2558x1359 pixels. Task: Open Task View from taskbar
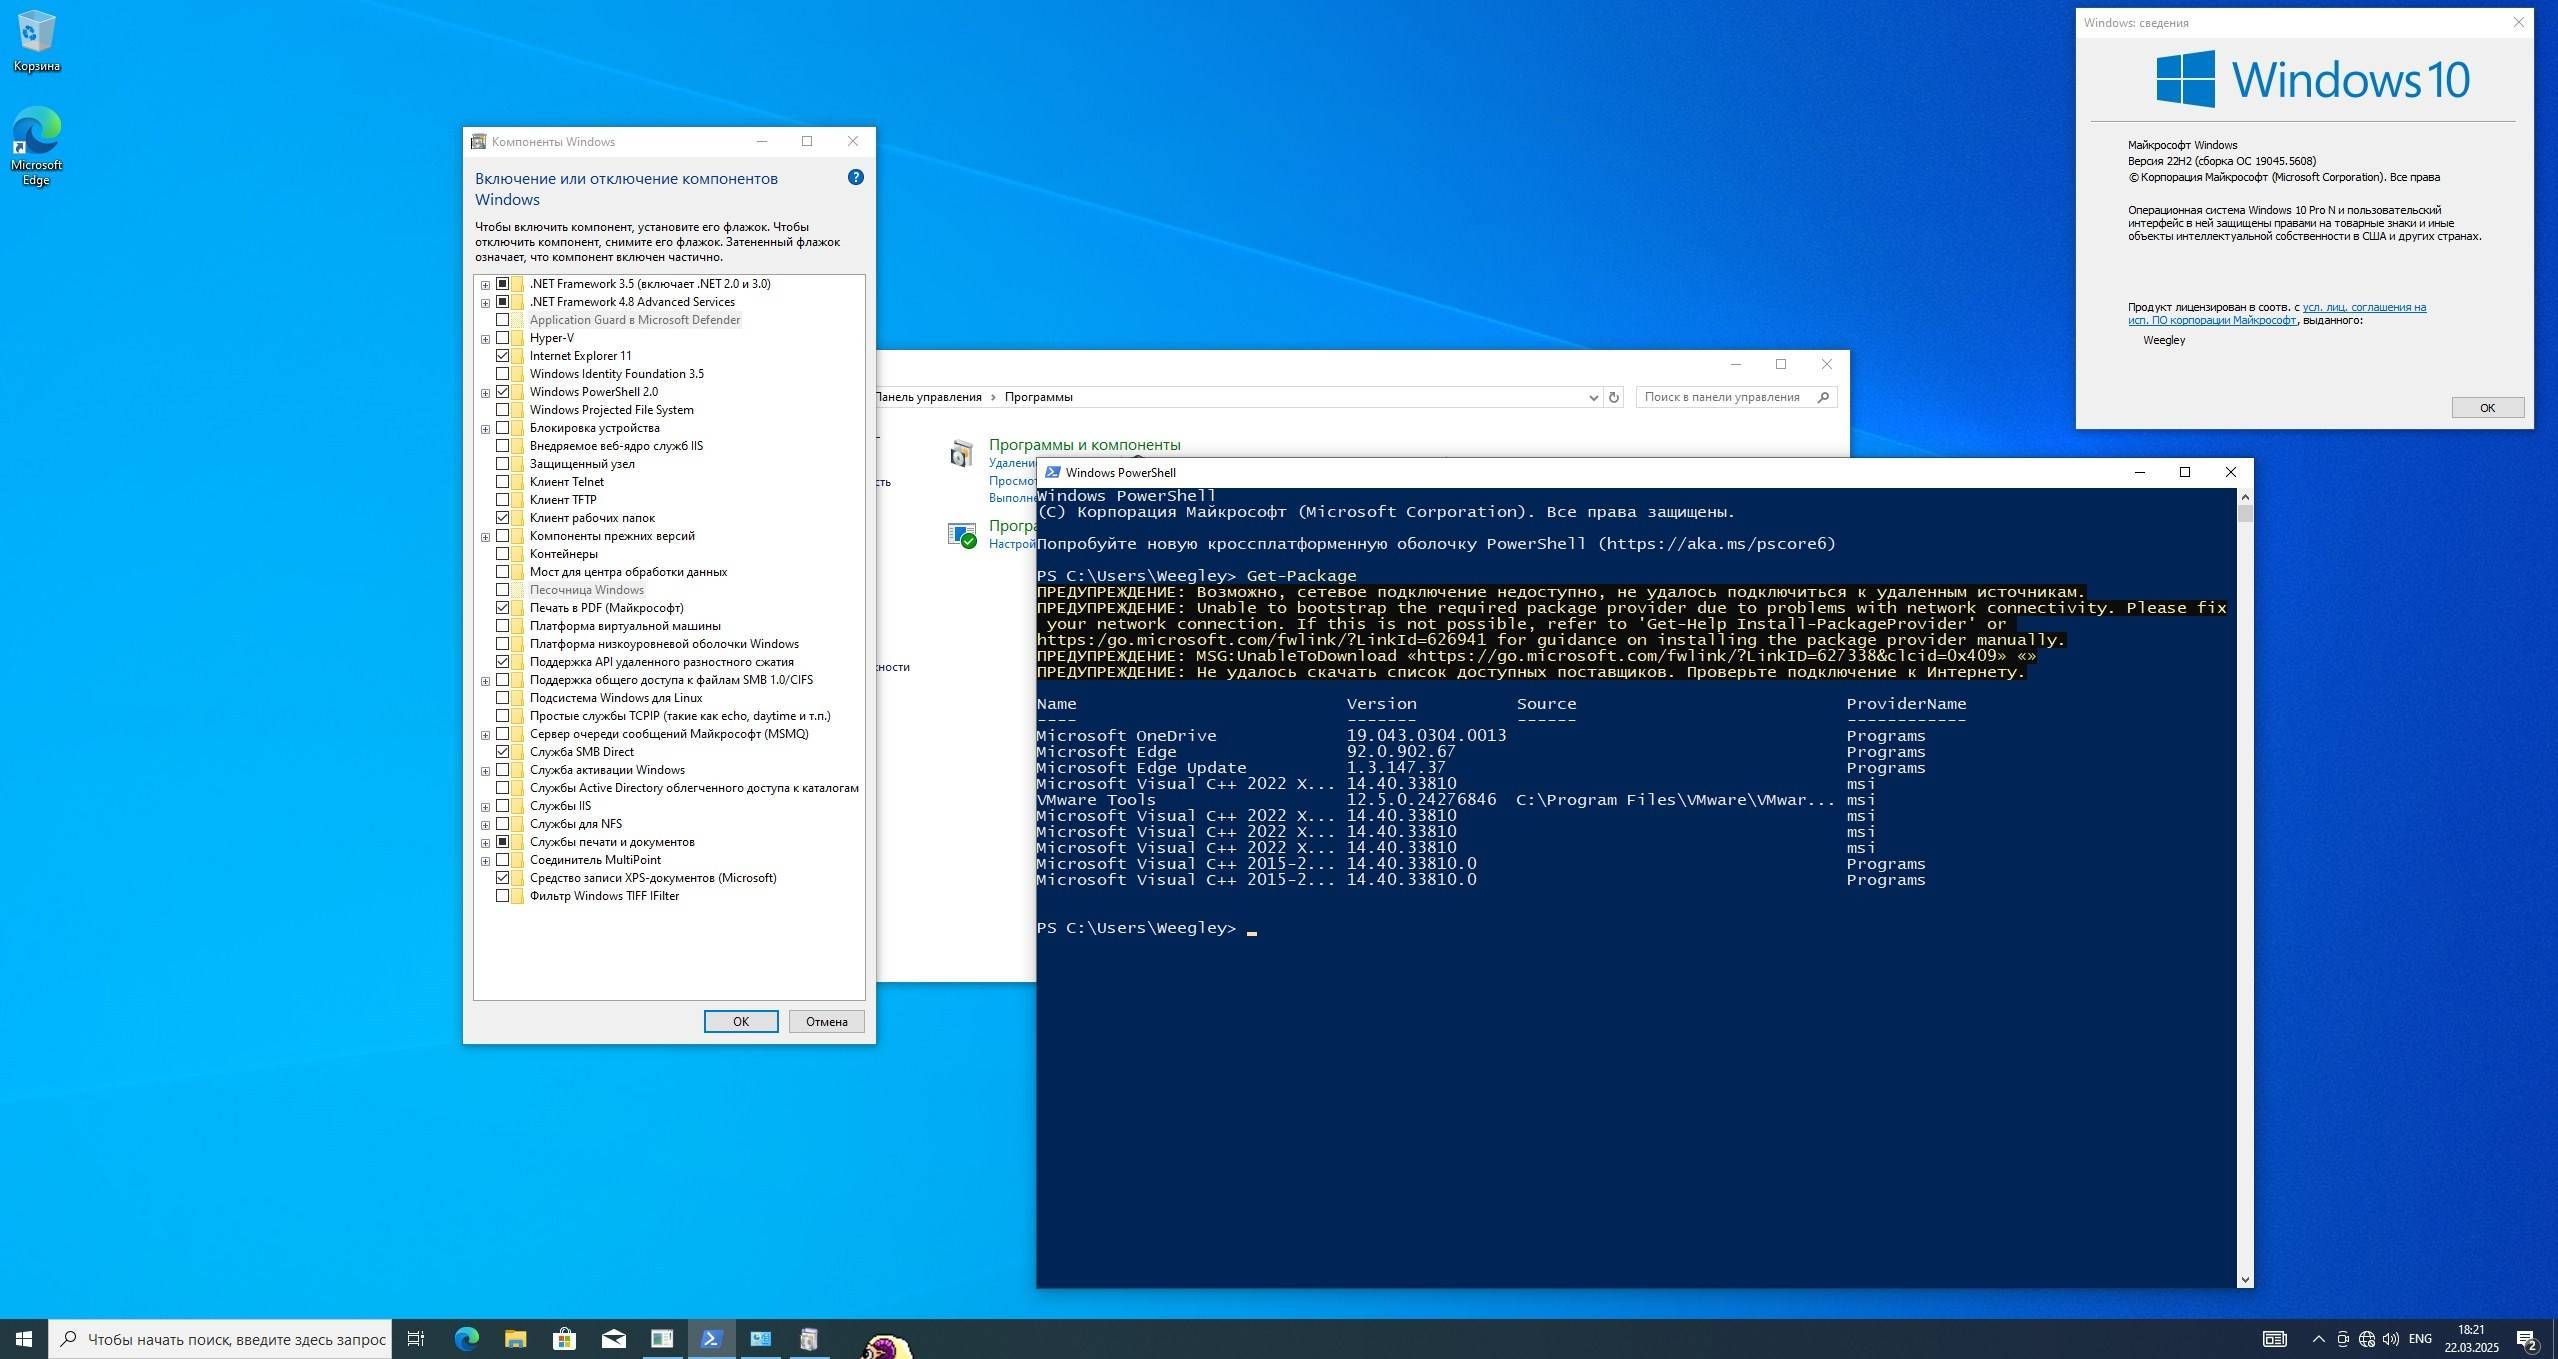tap(416, 1338)
